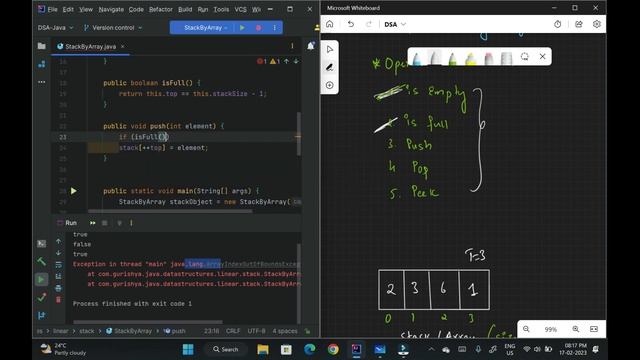Choose the Whiteboard select pointer tool
The height and width of the screenshot is (360, 640).
pyautogui.click(x=330, y=49)
